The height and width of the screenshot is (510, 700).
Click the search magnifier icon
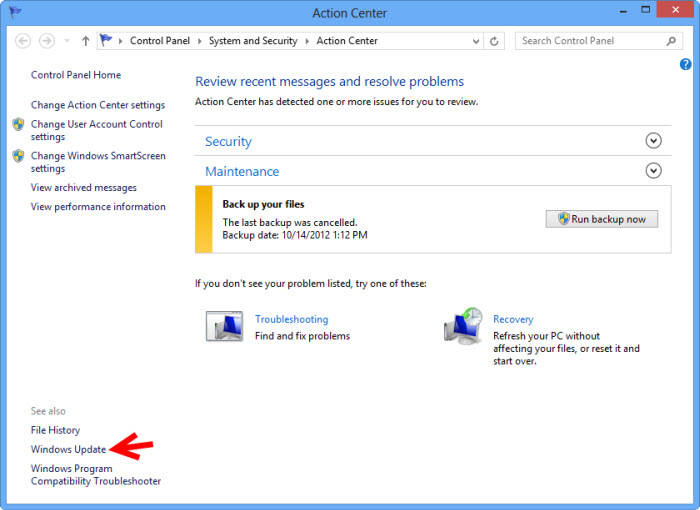coord(671,41)
